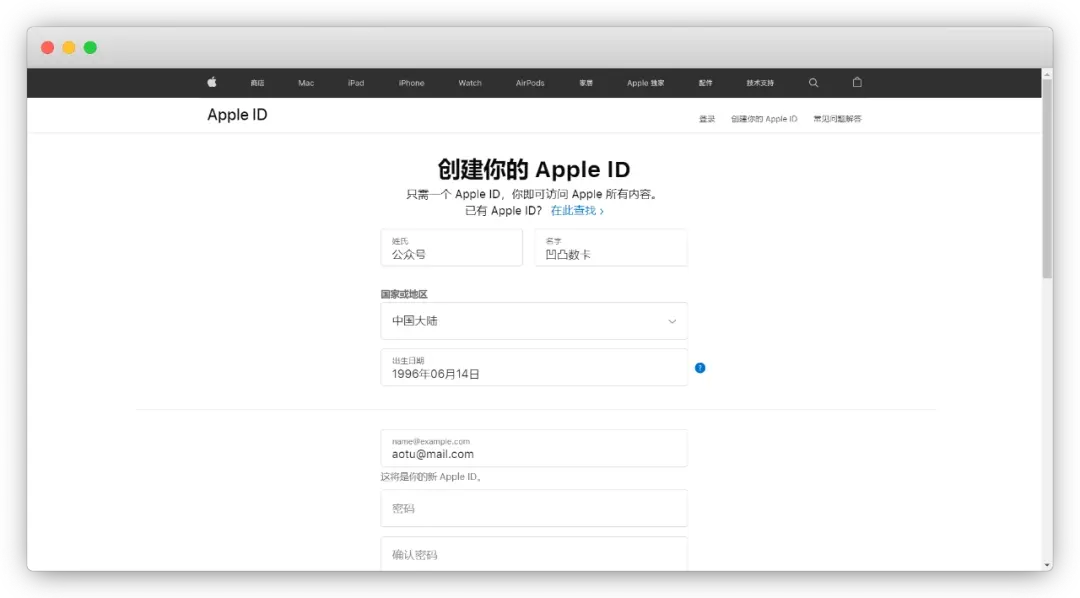Image resolution: width=1080 pixels, height=598 pixels.
Task: Open the 商店 menu item
Action: click(x=258, y=83)
